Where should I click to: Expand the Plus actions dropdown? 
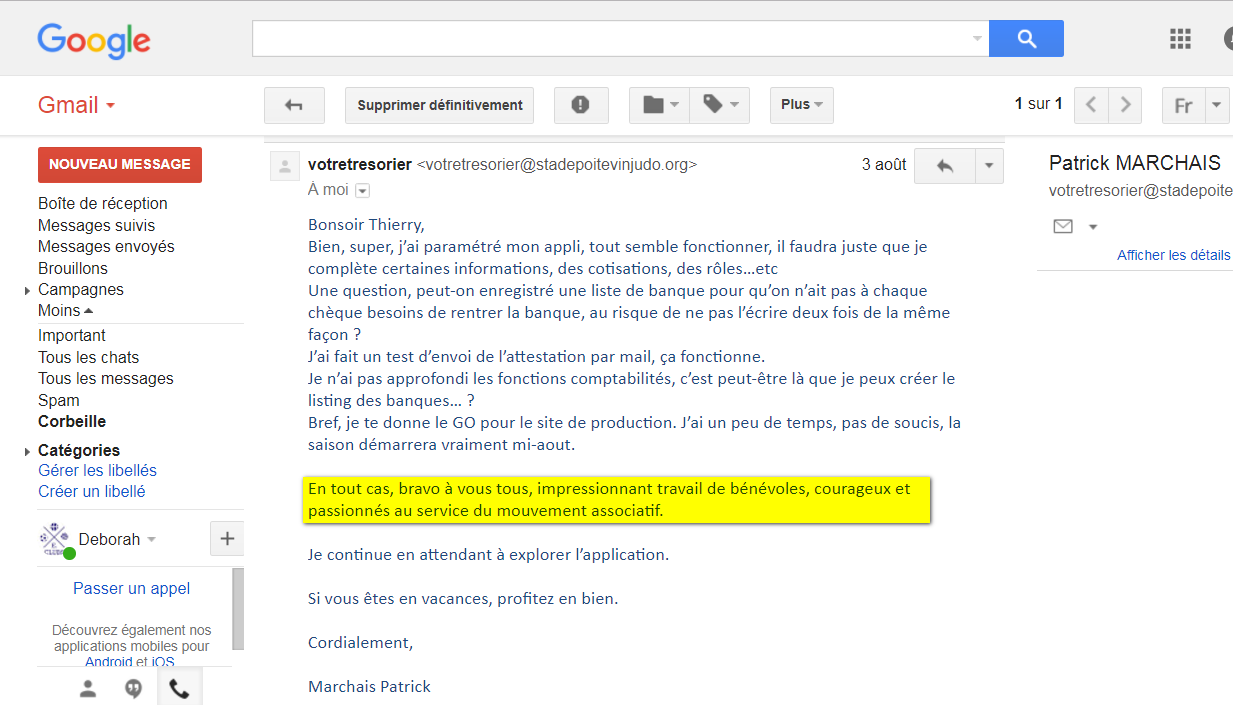point(802,105)
